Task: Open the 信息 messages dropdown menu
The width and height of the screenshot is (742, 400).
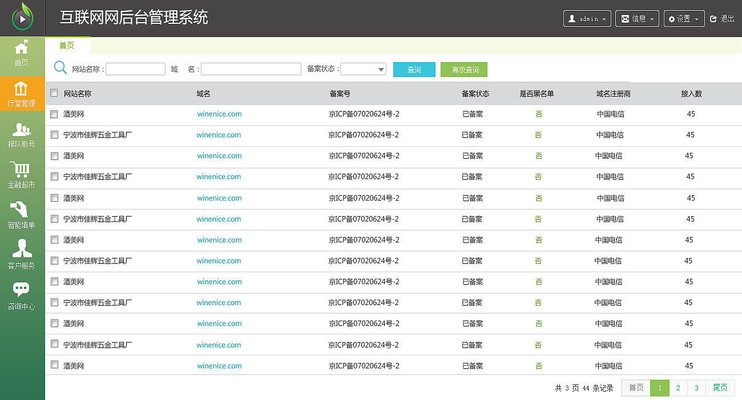Action: point(637,18)
